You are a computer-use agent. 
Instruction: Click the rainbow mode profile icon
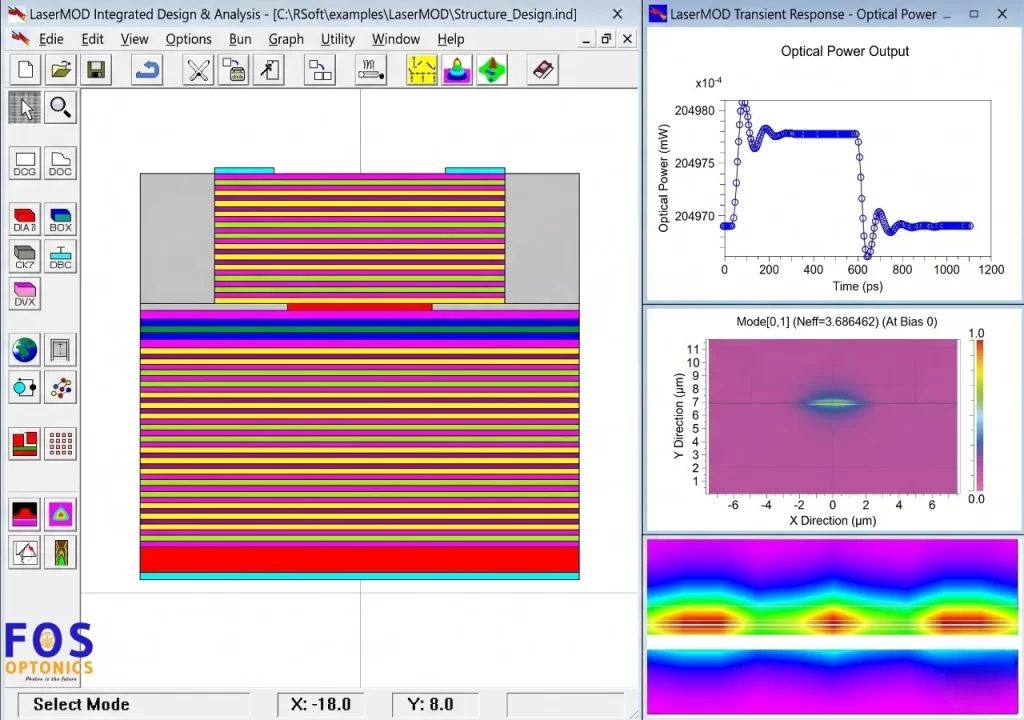coord(456,69)
